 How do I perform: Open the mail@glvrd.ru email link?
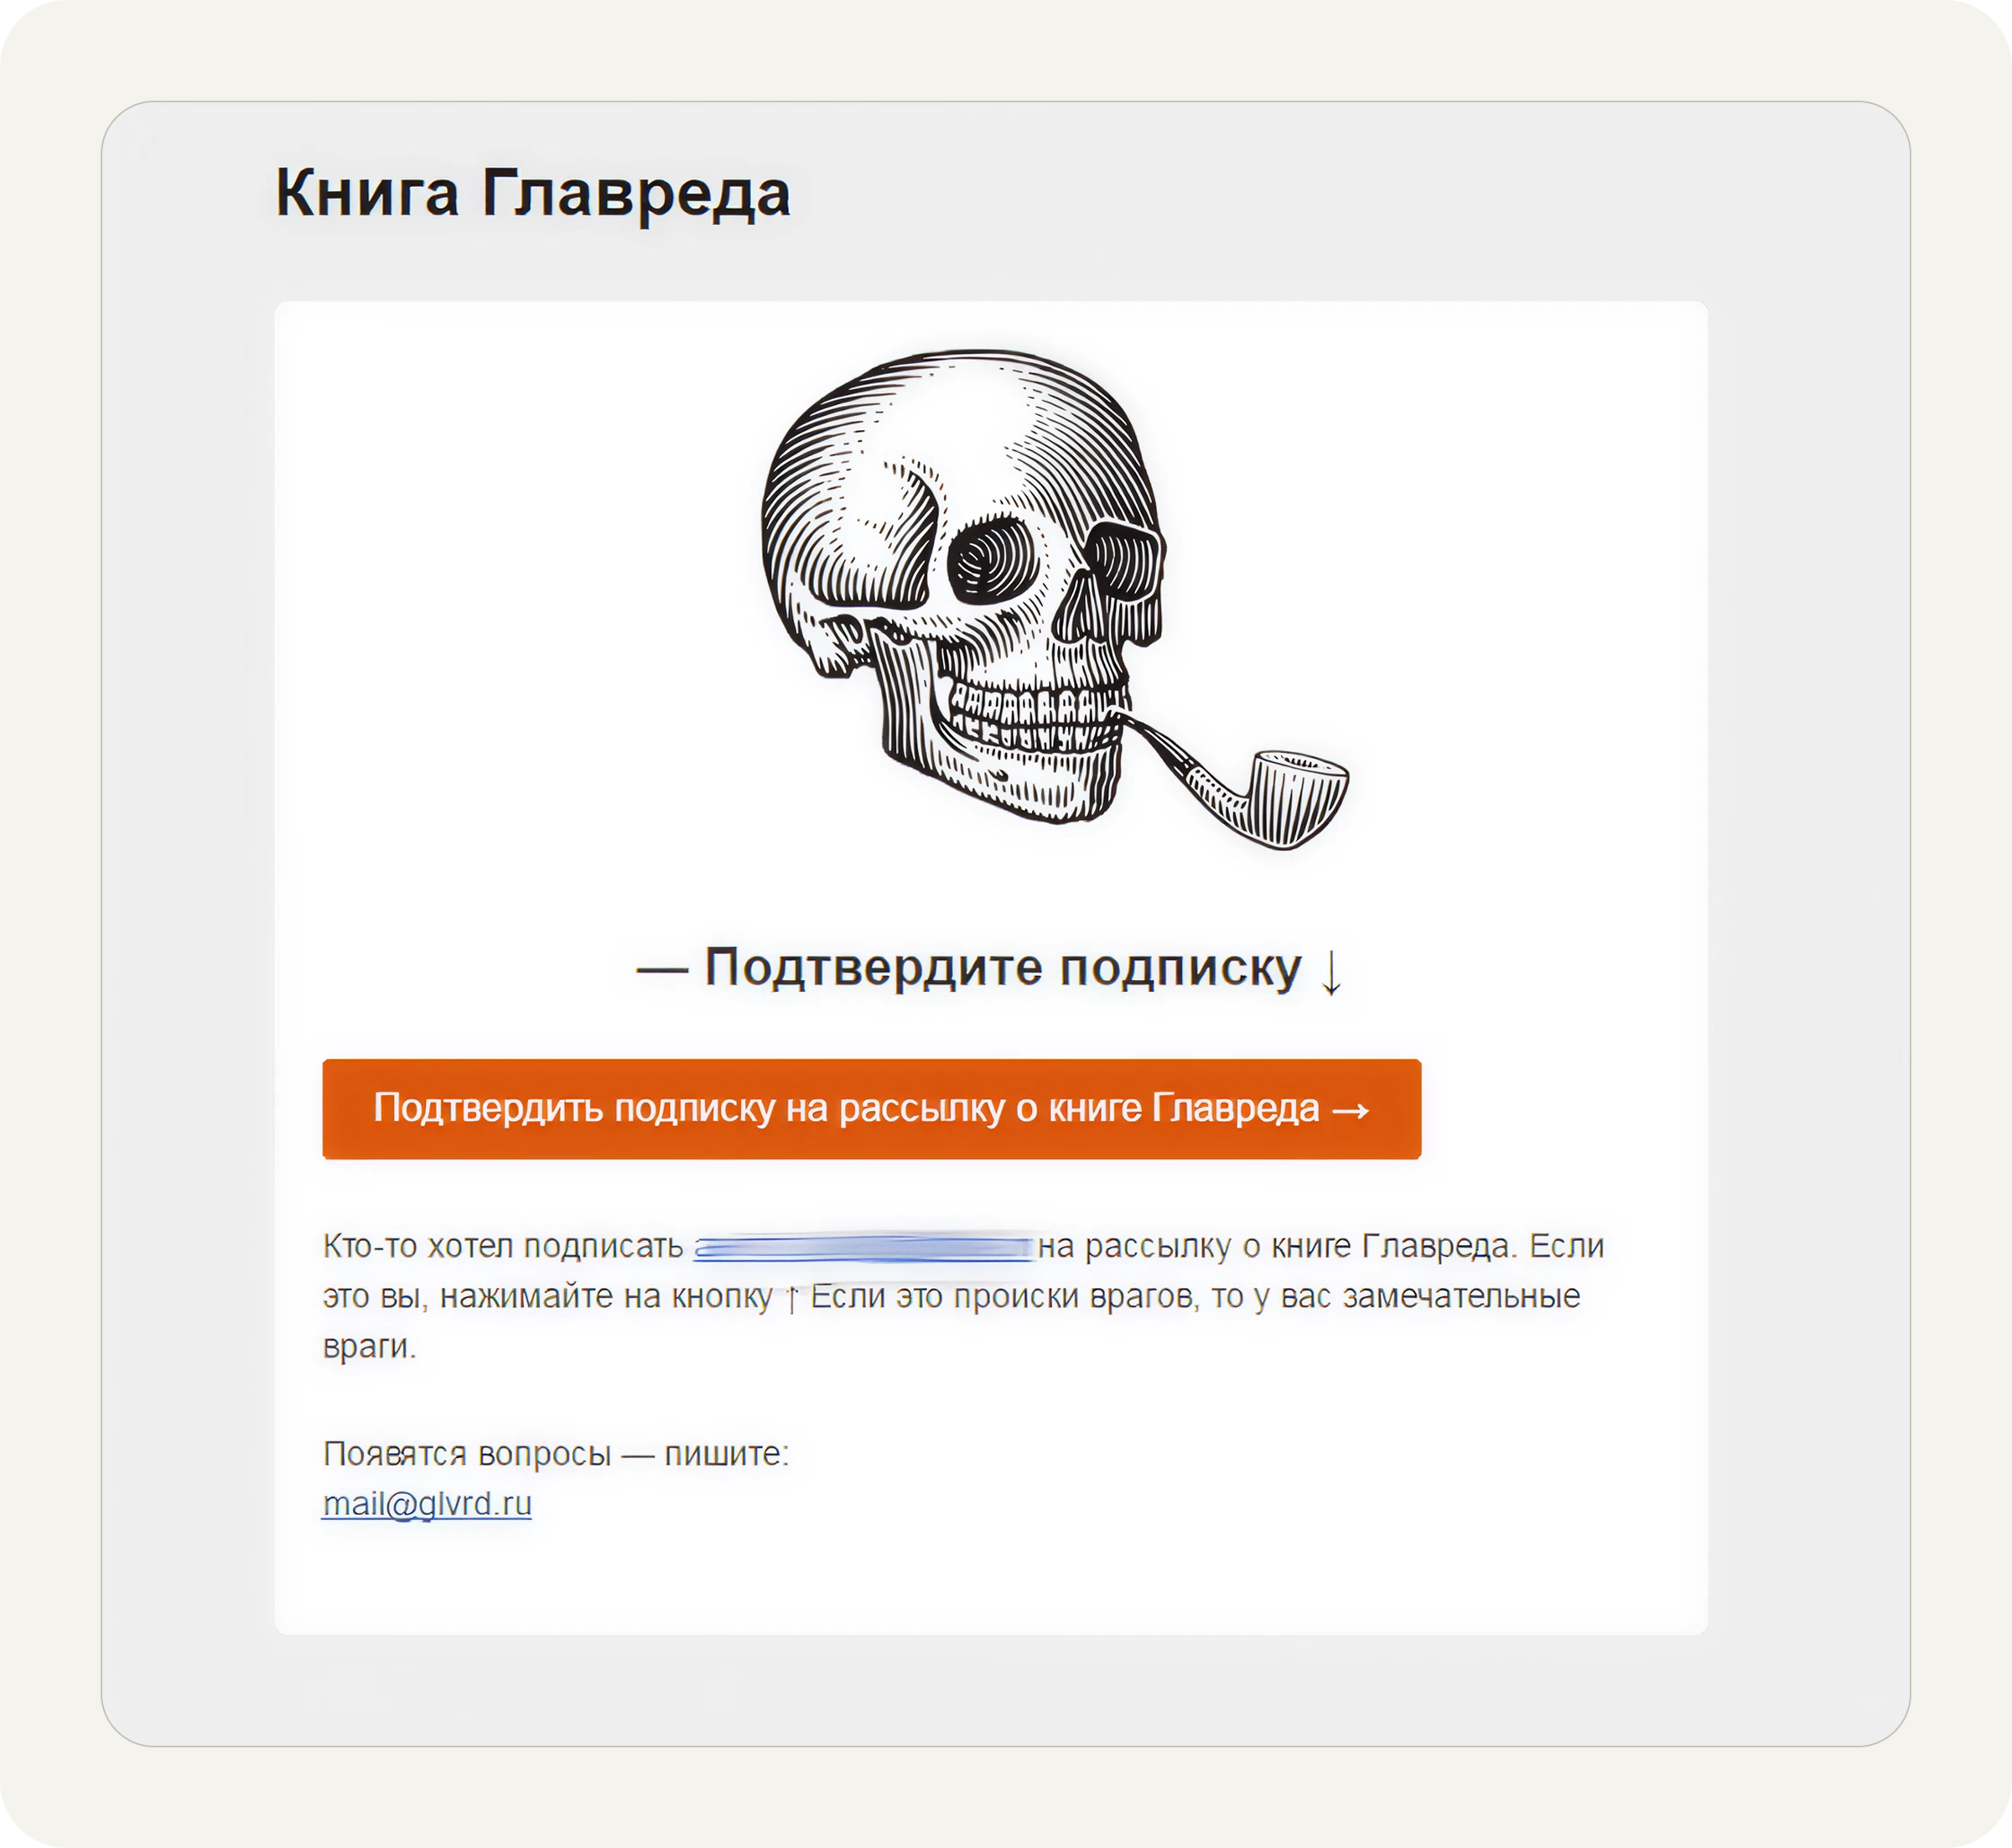427,1504
